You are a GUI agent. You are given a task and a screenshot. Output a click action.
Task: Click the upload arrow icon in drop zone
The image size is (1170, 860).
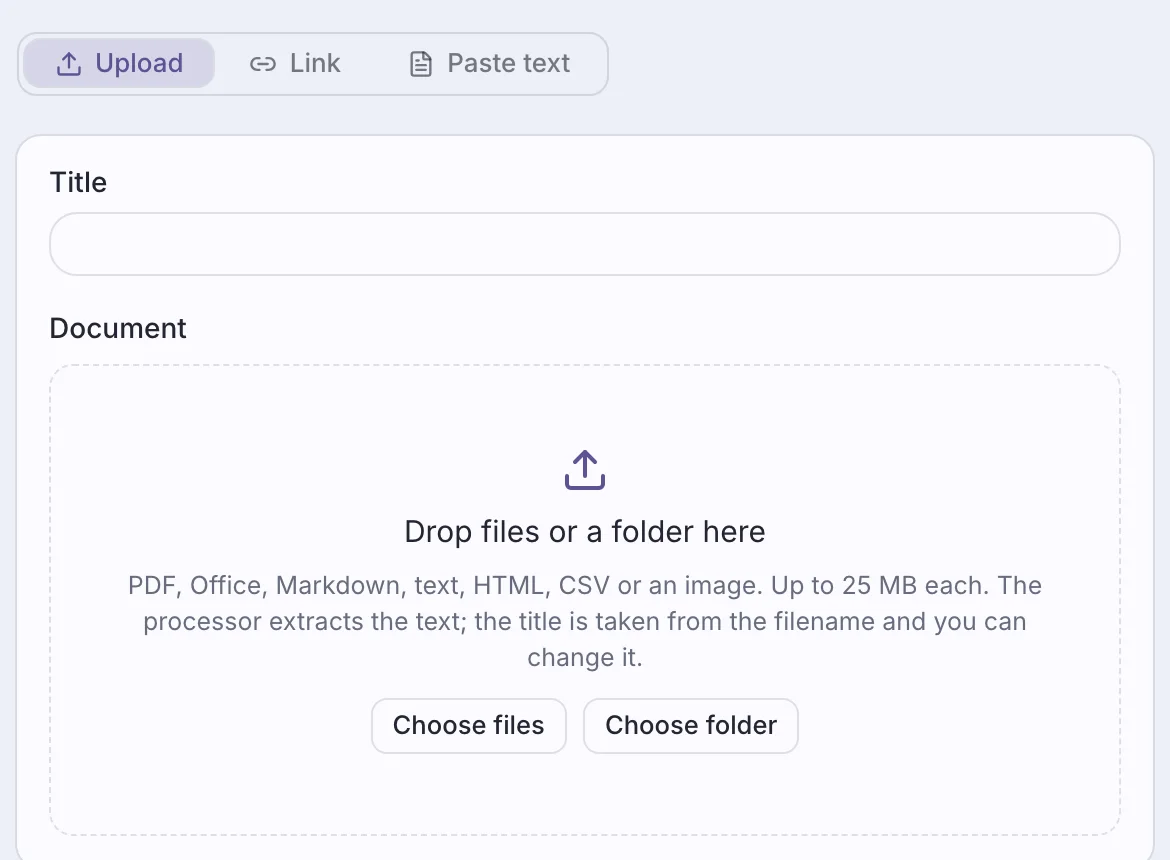(x=585, y=470)
